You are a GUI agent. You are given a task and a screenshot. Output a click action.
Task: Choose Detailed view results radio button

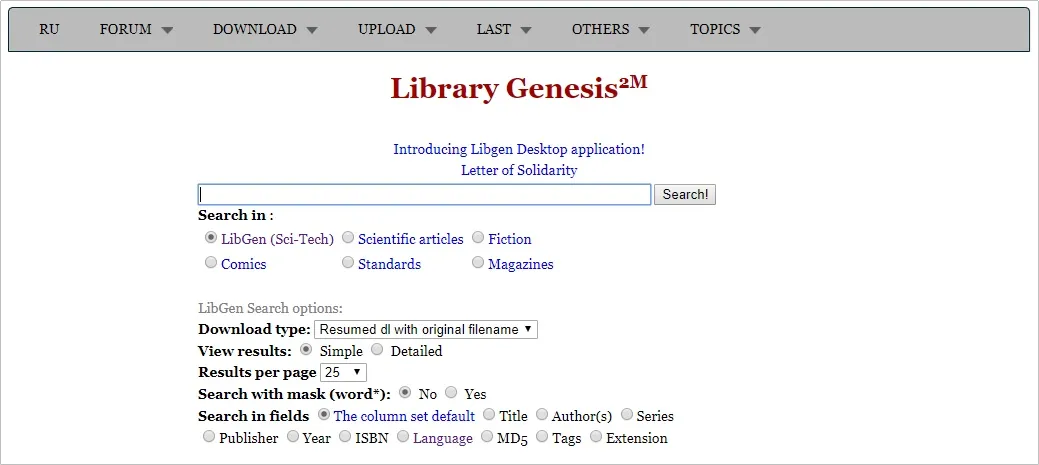point(376,349)
